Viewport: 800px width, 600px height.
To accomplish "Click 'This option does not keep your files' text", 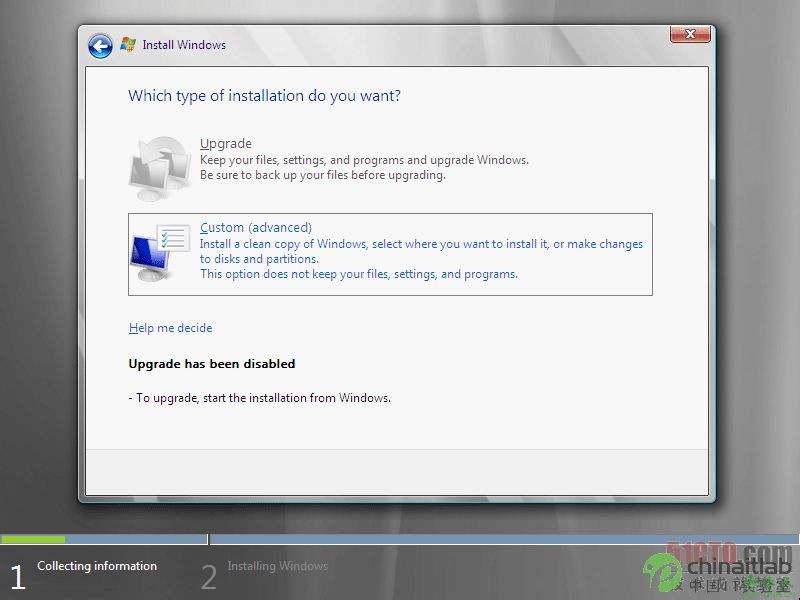I will (x=359, y=274).
